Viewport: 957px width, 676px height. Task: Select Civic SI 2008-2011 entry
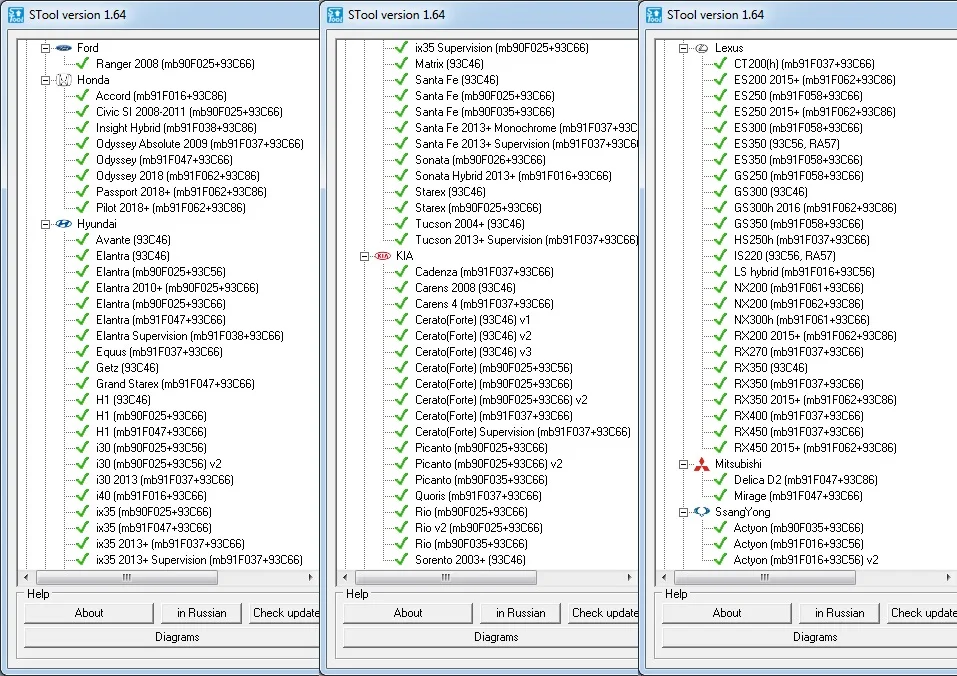point(189,112)
